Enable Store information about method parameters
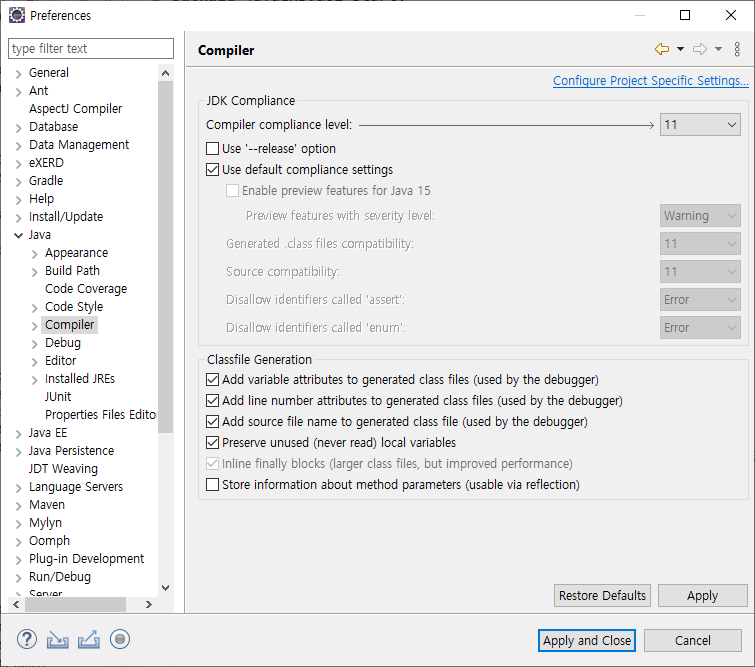Screen dimensions: 755x667 212,484
